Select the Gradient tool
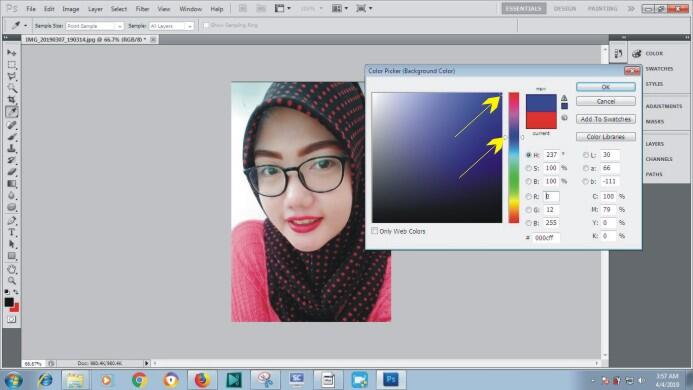This screenshot has height=390, width=693. point(11,184)
